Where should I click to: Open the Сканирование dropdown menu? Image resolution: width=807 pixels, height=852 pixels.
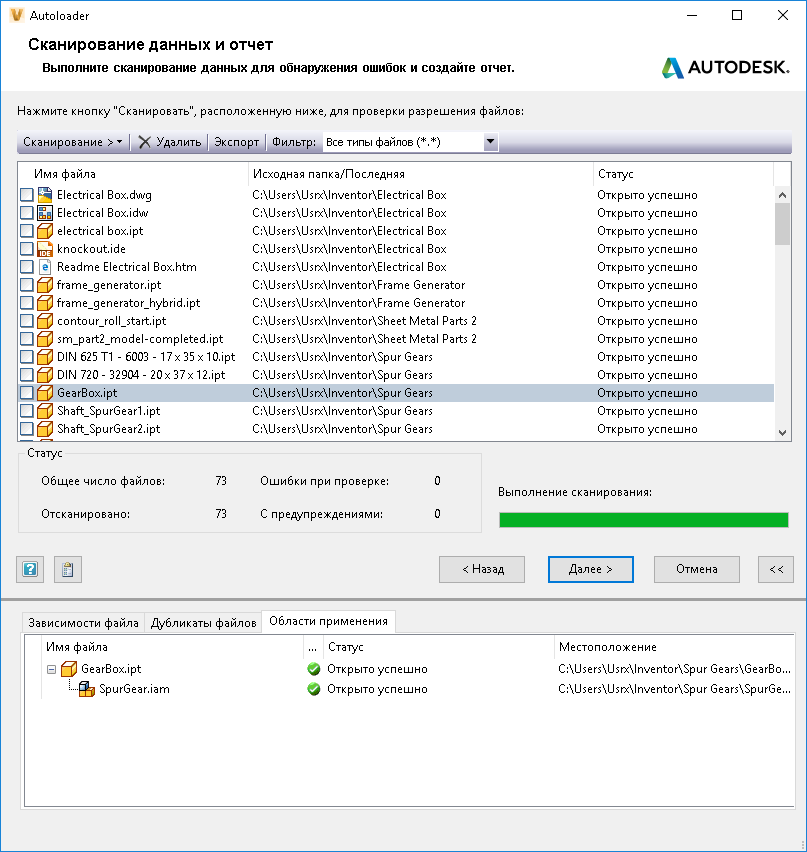pos(73,142)
